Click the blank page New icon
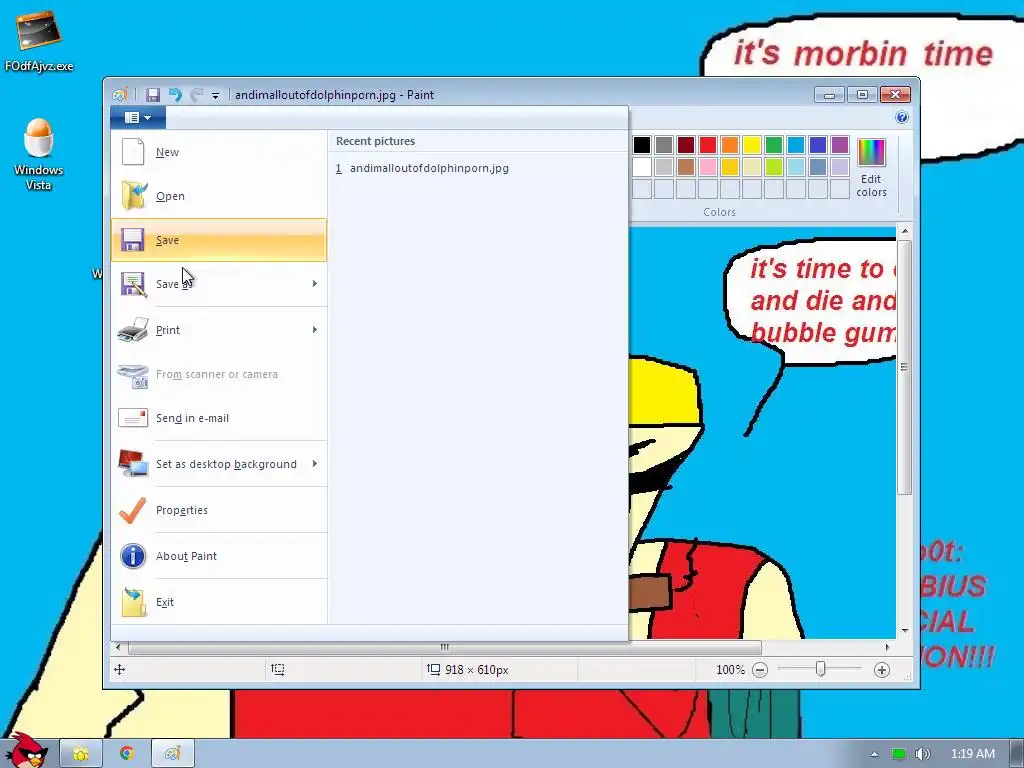 tap(133, 152)
